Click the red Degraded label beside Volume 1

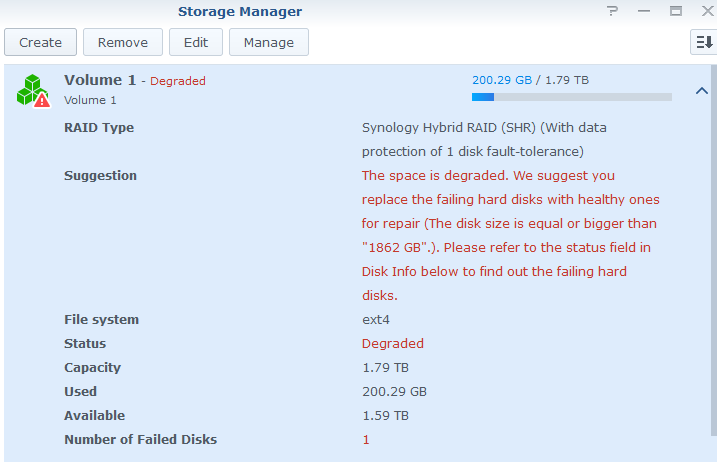pos(178,81)
